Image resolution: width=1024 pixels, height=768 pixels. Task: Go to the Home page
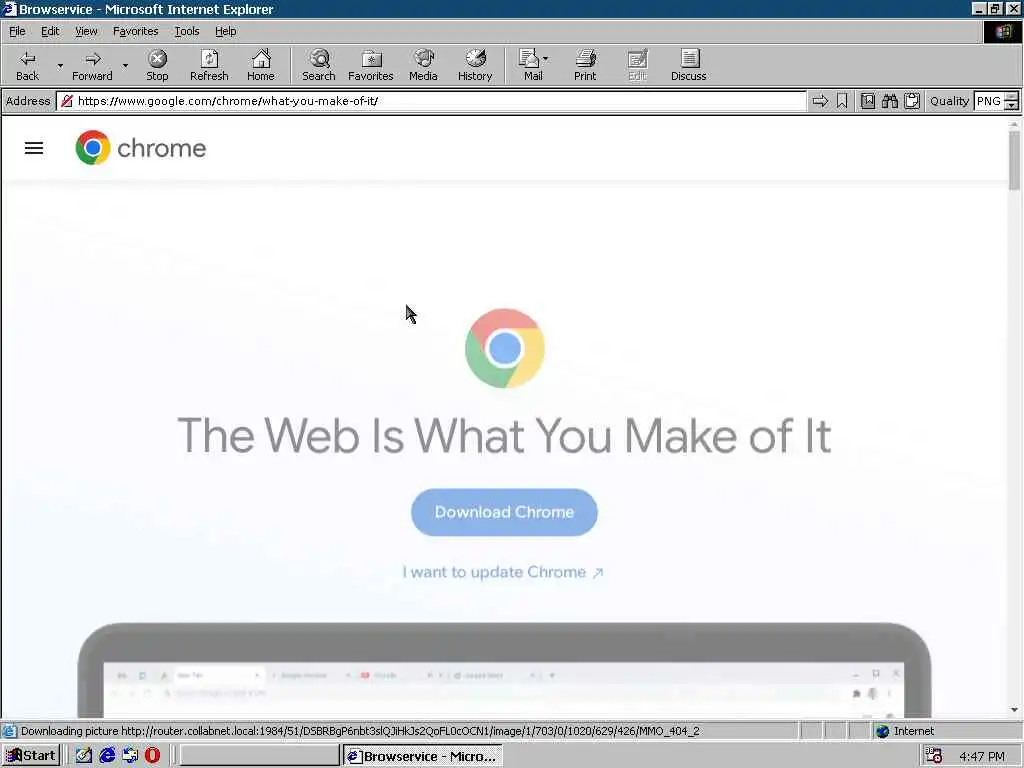click(261, 65)
